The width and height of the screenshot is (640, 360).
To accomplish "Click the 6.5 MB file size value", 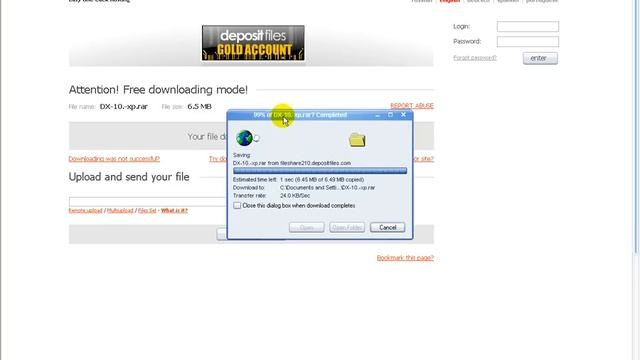I will (x=199, y=107).
